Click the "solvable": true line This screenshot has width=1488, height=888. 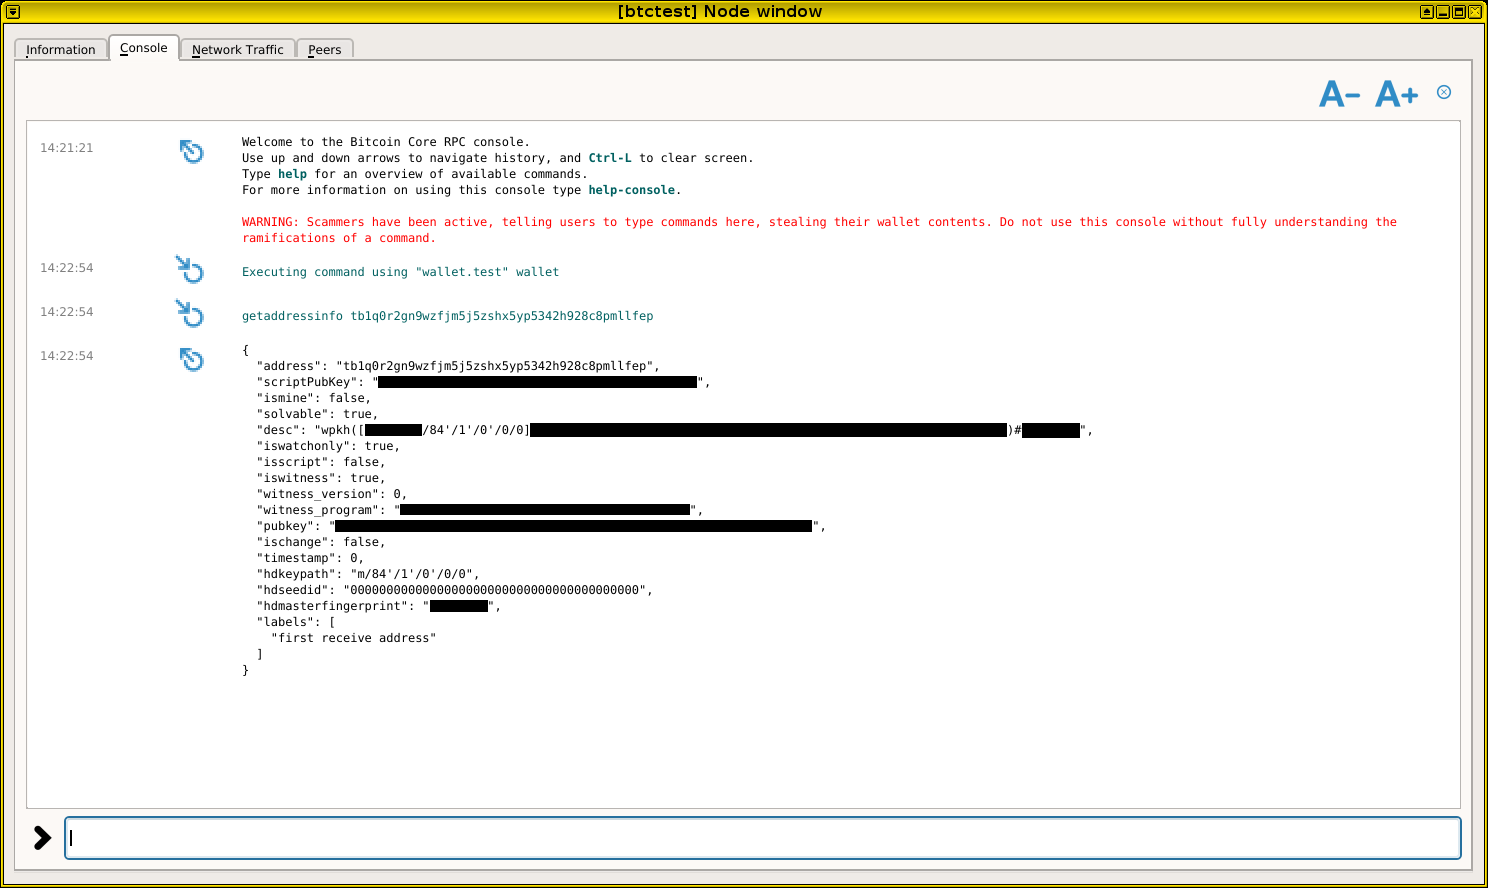pos(317,414)
